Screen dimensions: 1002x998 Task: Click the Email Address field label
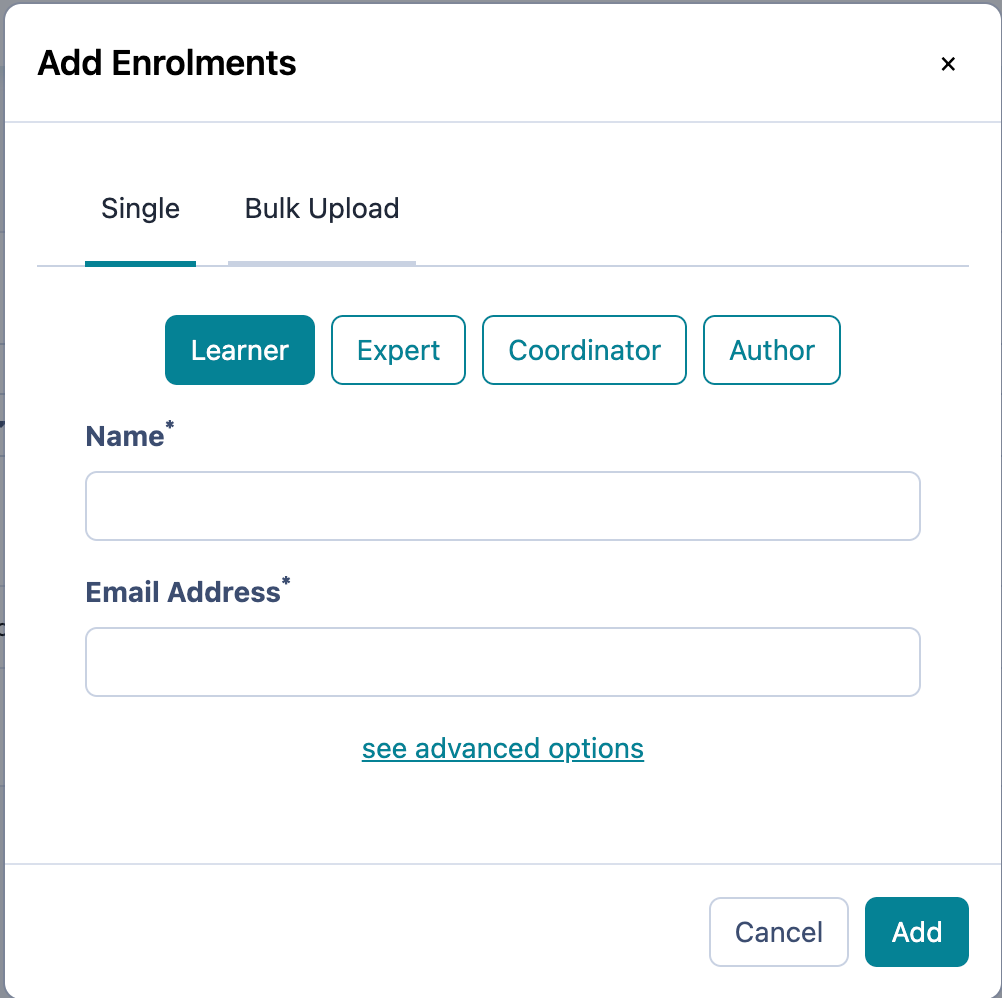(183, 592)
